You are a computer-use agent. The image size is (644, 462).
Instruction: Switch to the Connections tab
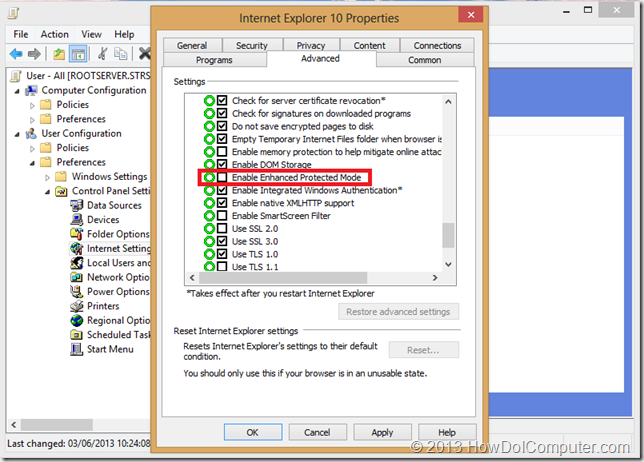point(437,45)
